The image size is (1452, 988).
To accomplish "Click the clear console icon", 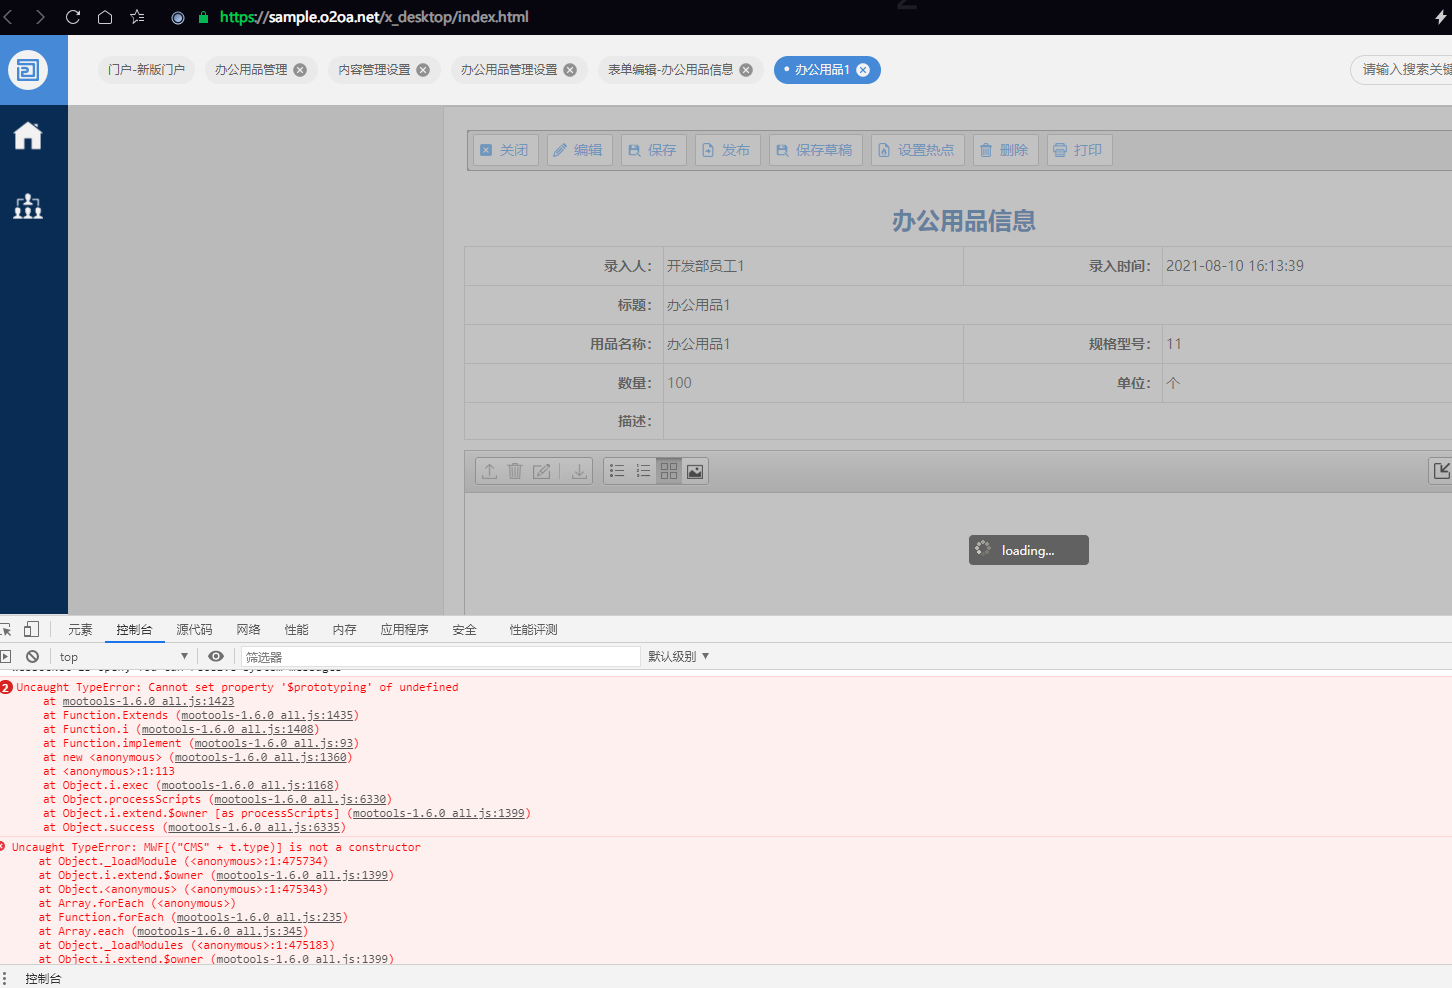I will point(33,657).
